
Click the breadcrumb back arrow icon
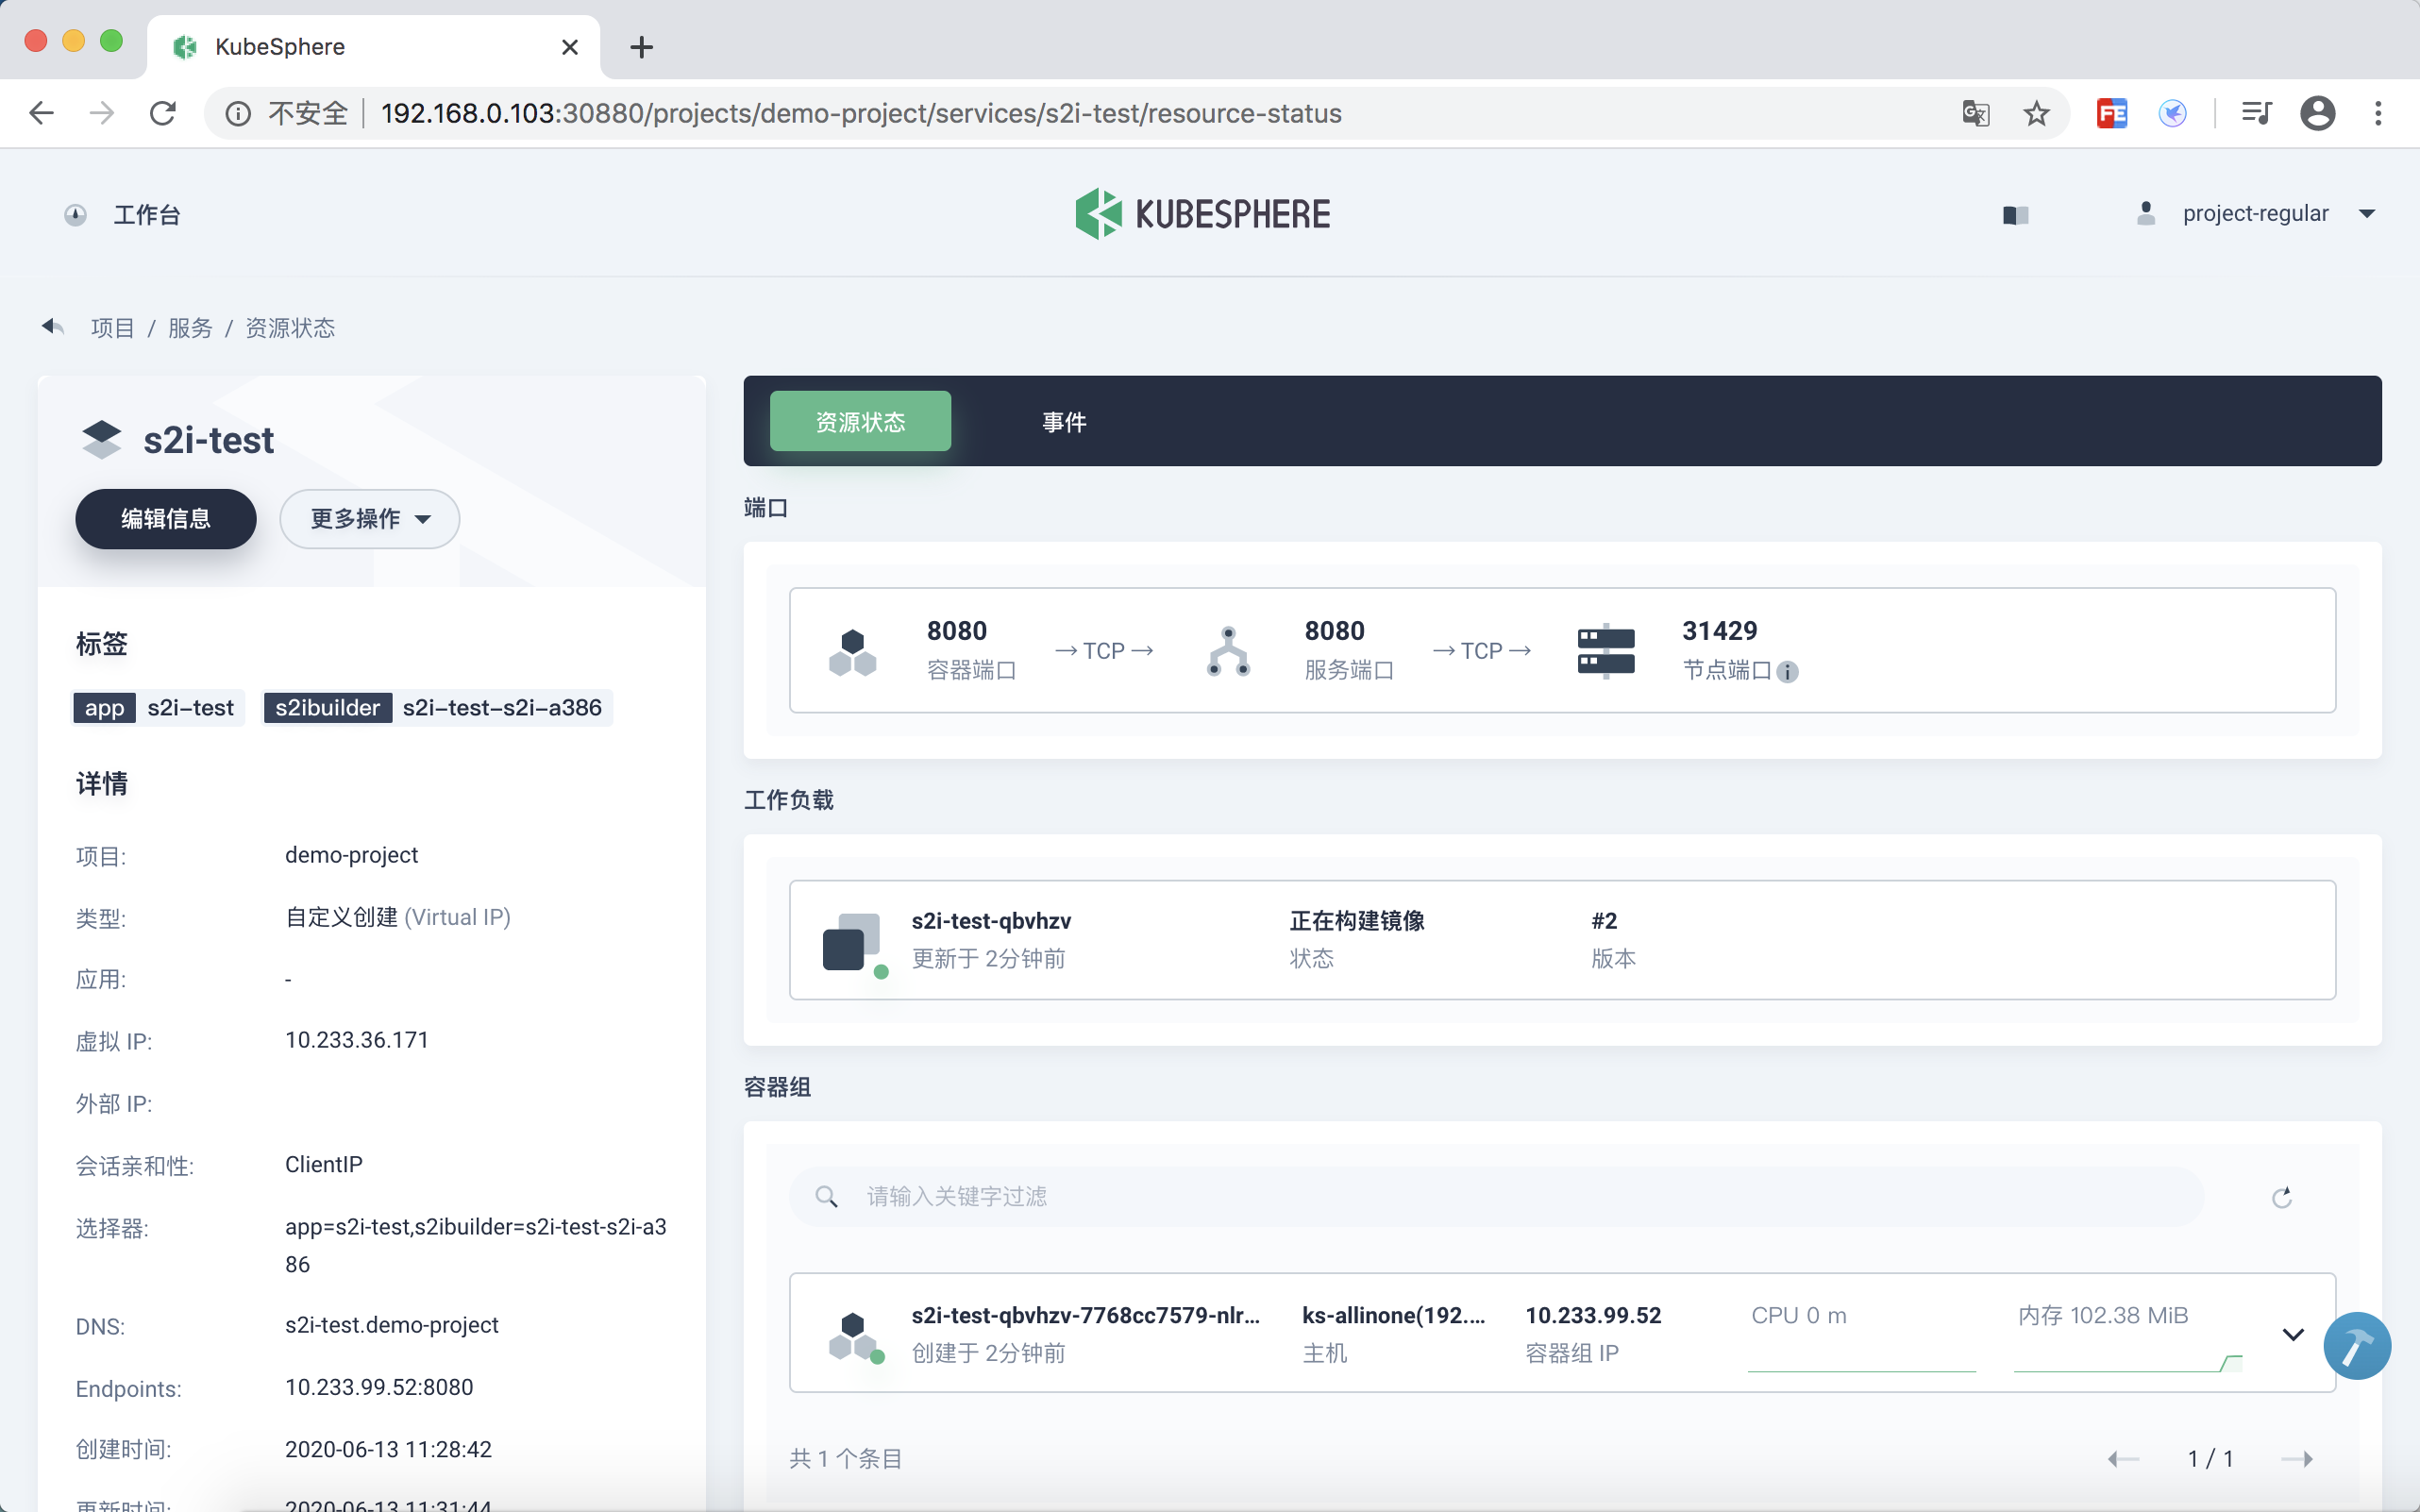[52, 327]
